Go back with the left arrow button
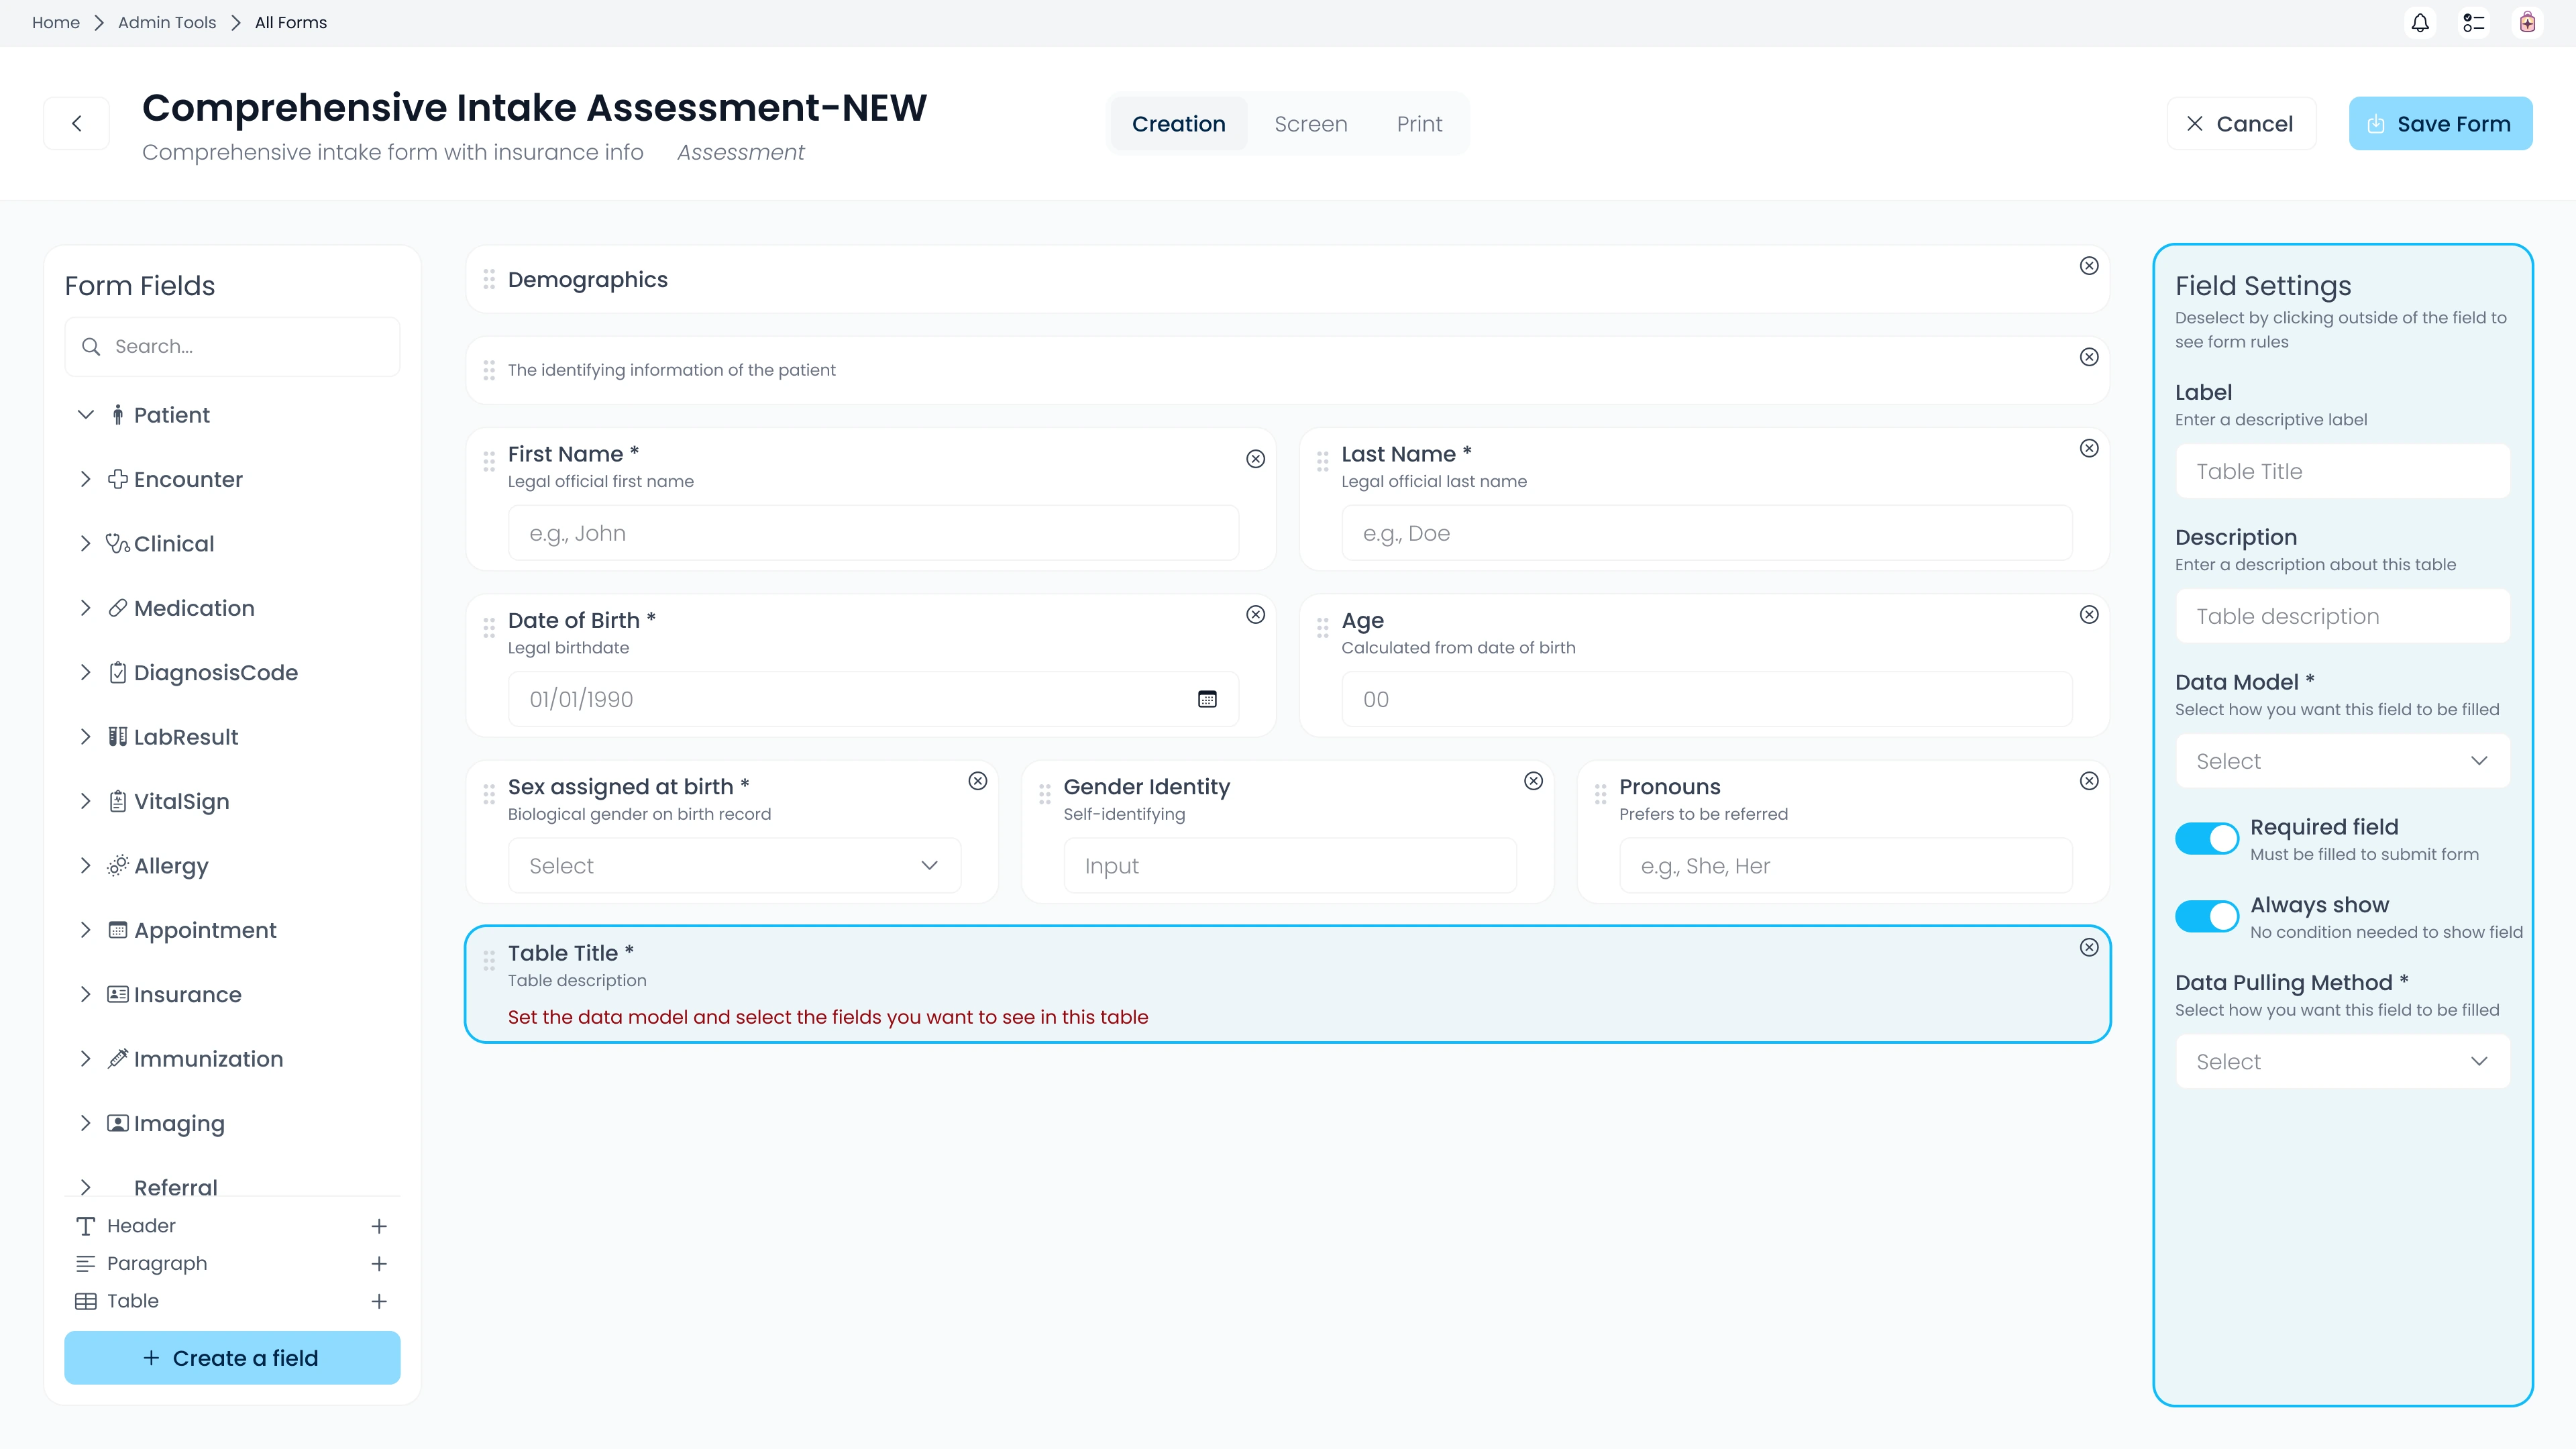Screen dimensions: 2576x1449 tap(77, 124)
